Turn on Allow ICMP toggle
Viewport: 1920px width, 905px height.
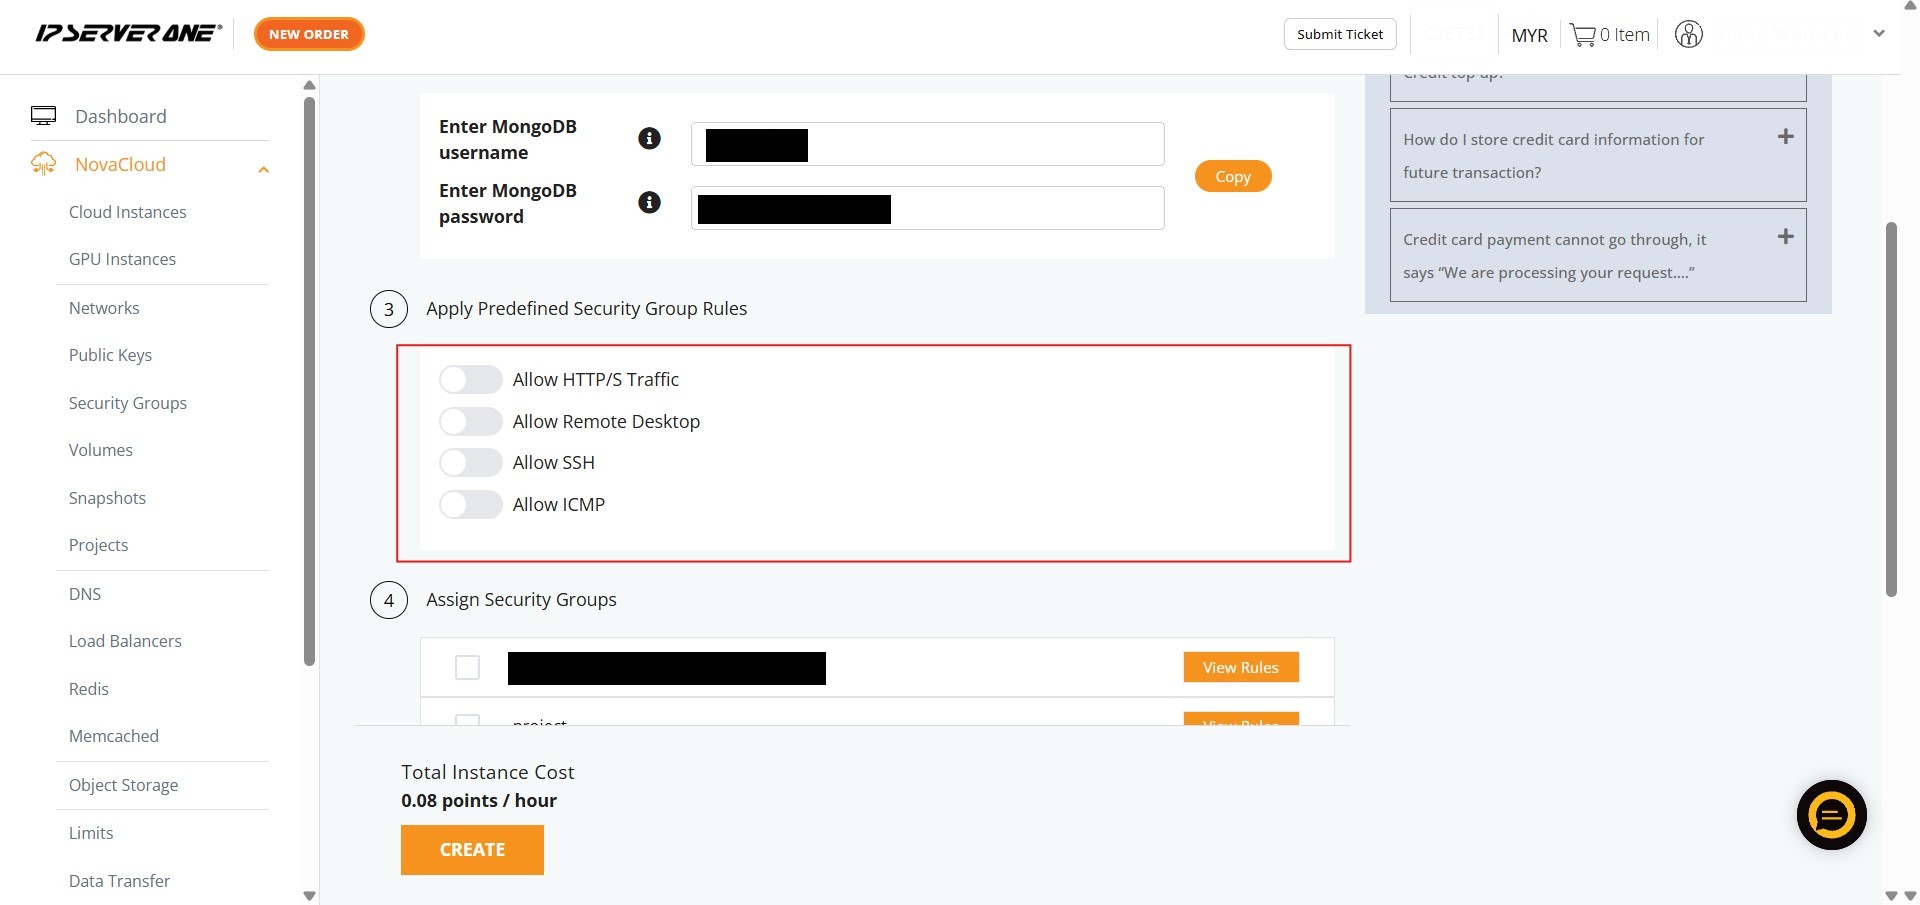coord(470,505)
